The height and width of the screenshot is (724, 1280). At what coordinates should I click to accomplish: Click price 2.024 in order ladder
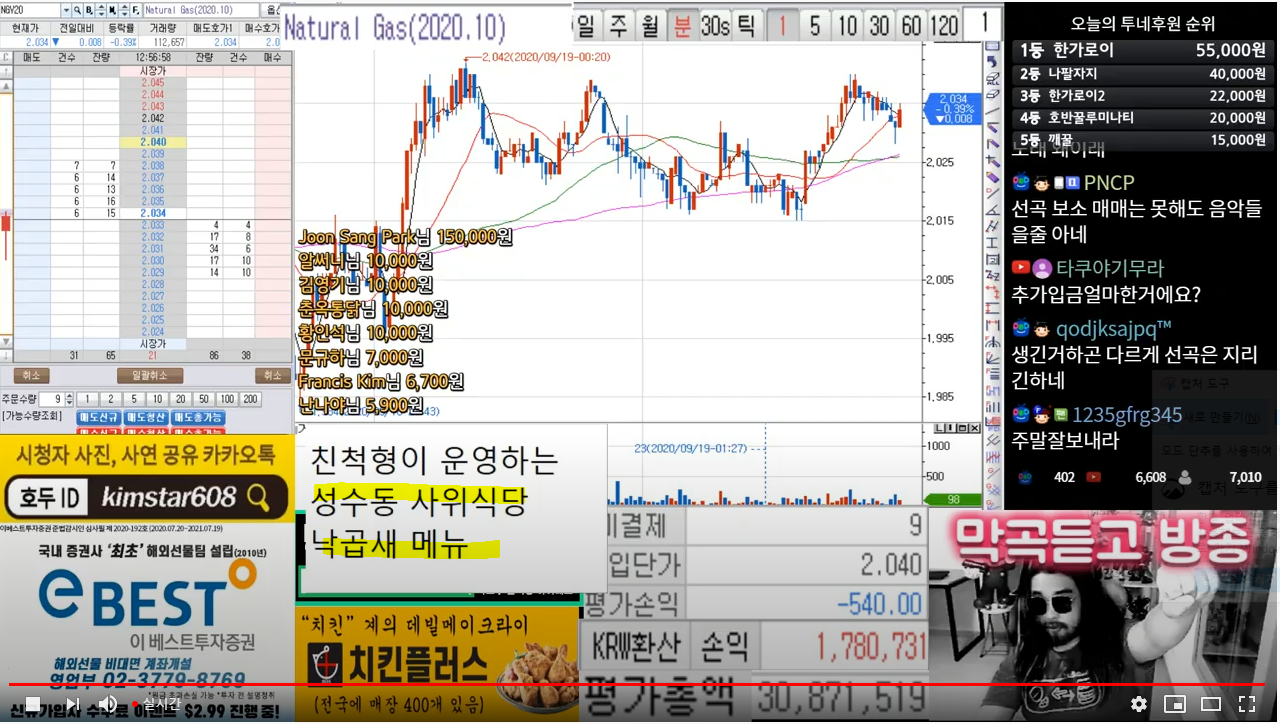(152, 330)
